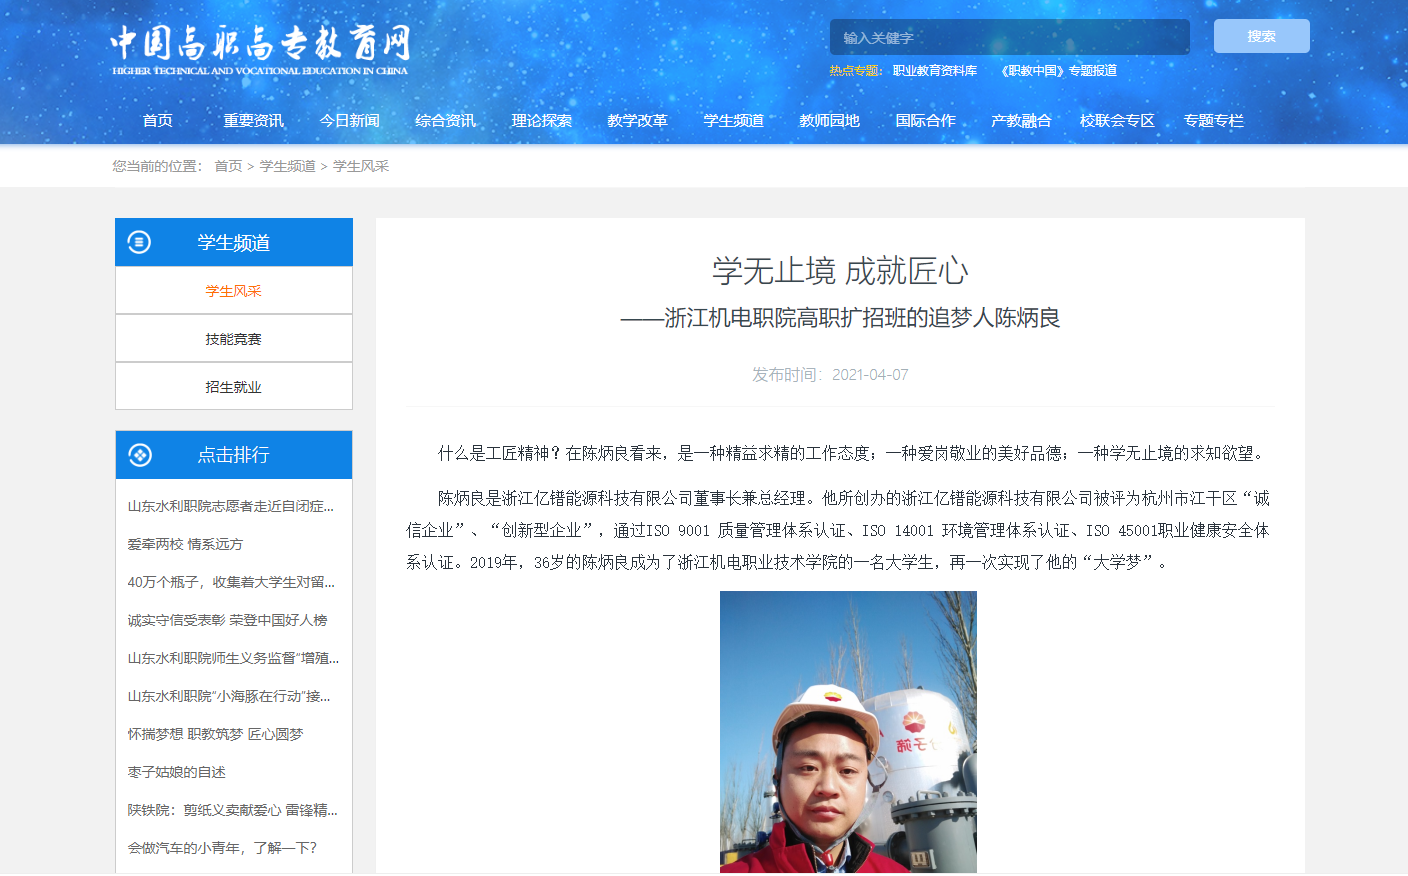Type in the 输入关键字 search field
Image resolution: width=1408 pixels, height=876 pixels.
tap(1008, 38)
